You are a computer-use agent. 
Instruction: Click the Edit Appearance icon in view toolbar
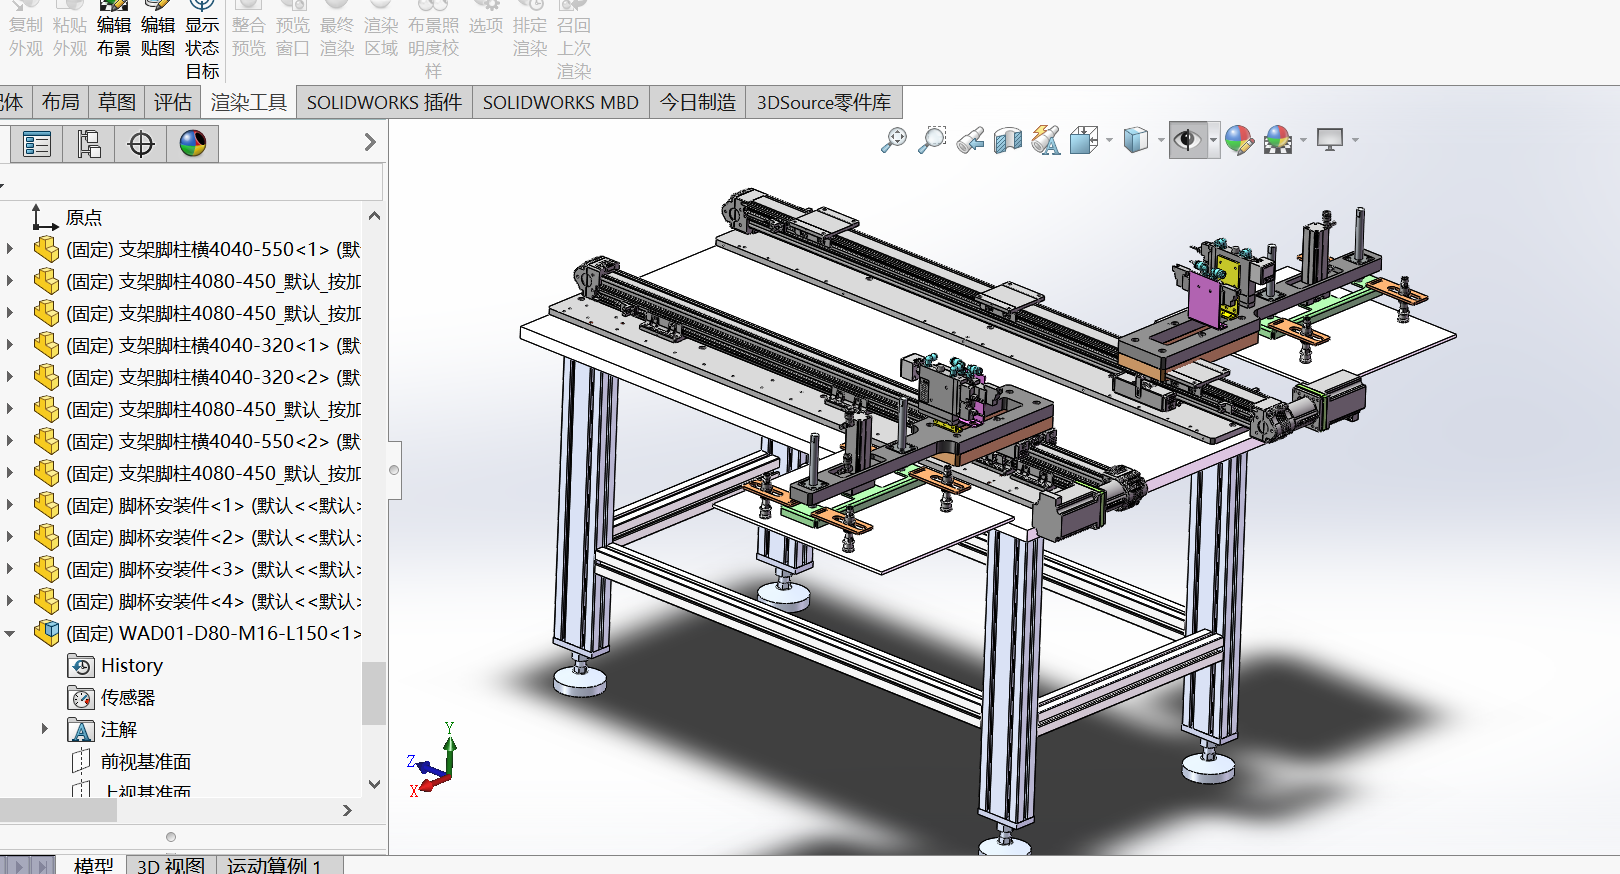[1239, 141]
